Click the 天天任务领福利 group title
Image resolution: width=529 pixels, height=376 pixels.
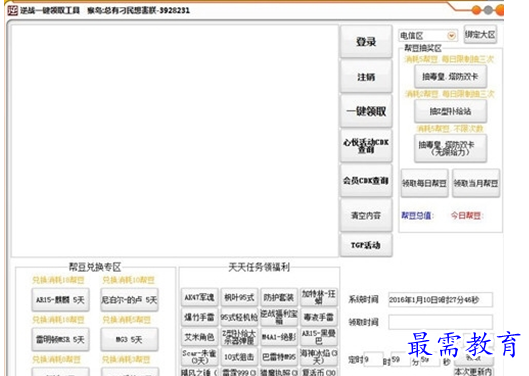coord(259,267)
